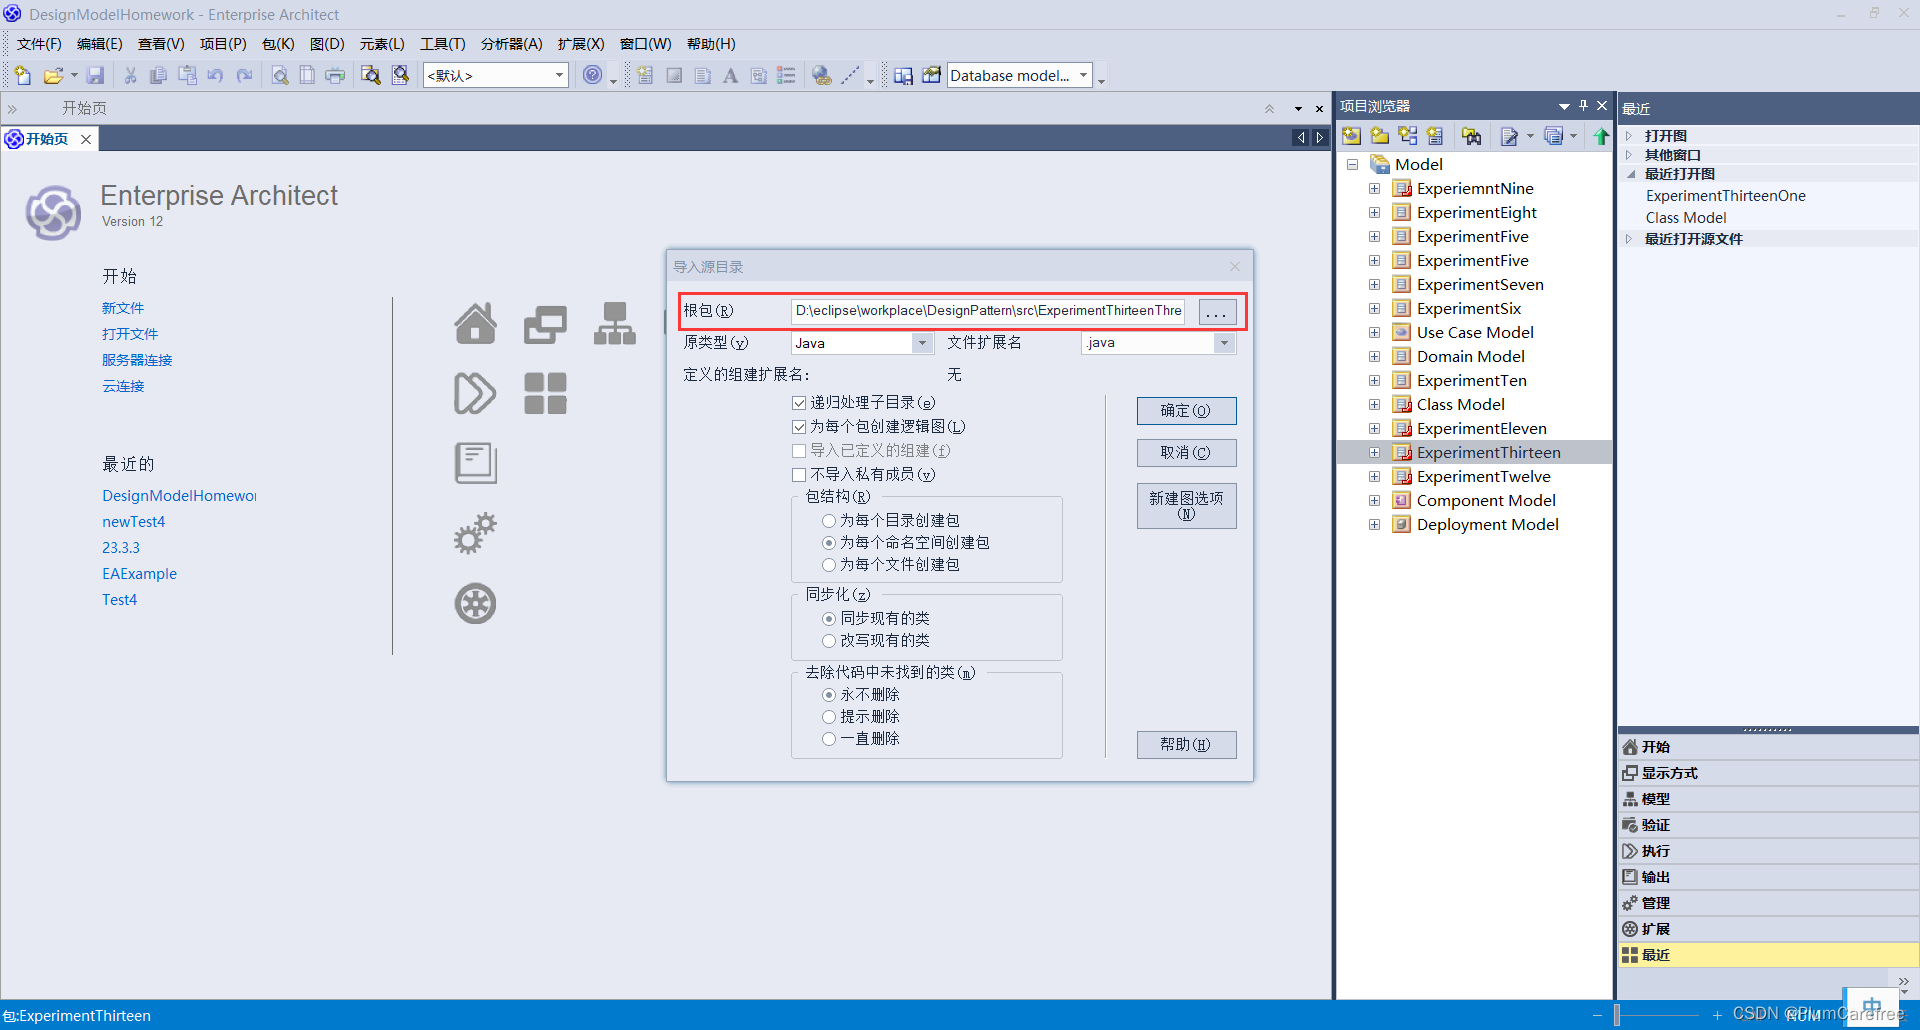Collapse the Model root tree node
The height and width of the screenshot is (1030, 1920).
(1352, 164)
